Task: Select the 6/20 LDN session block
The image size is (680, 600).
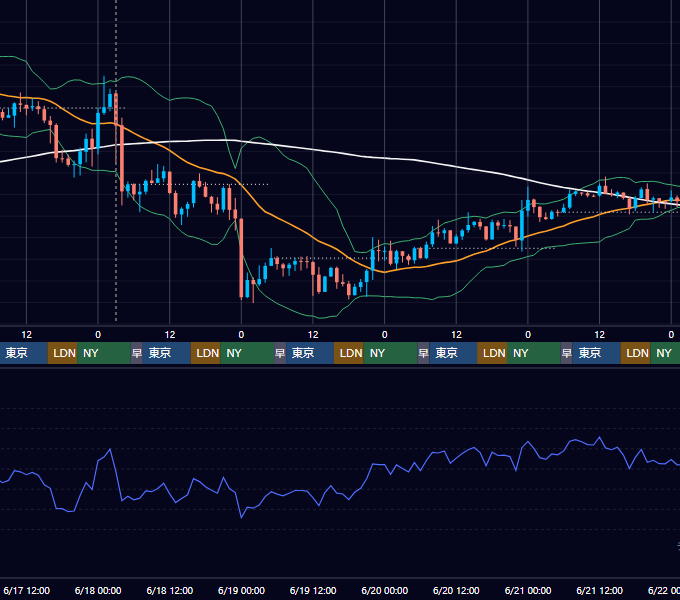Action: 492,353
